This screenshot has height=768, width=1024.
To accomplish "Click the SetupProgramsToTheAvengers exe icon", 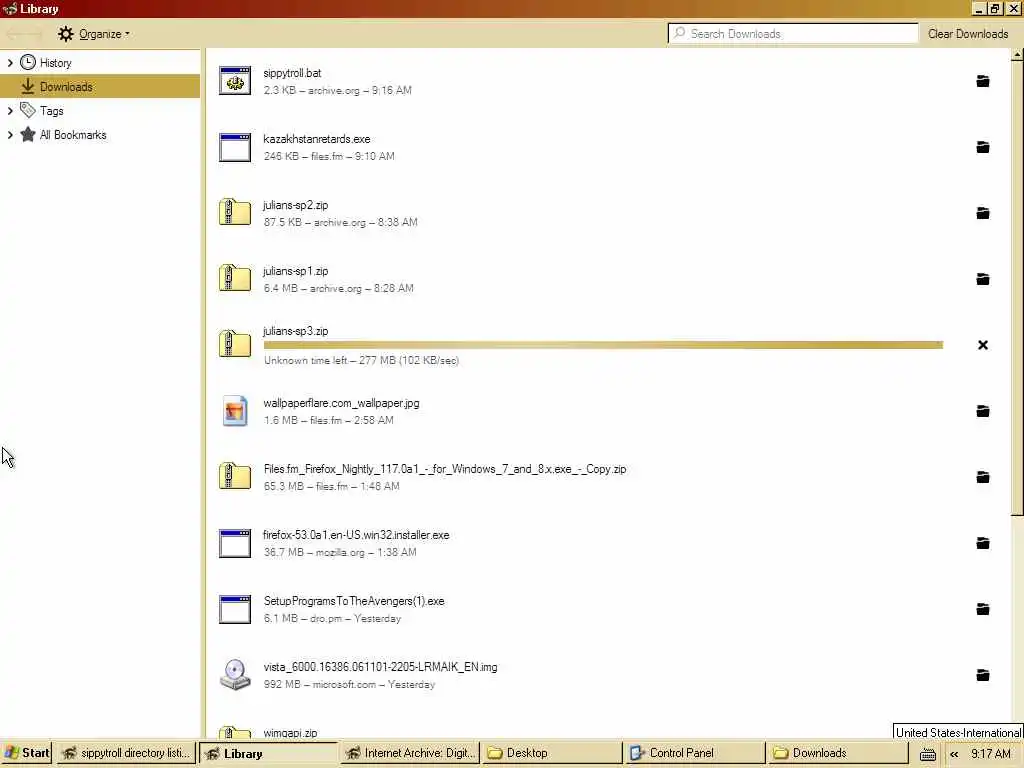I will click(x=235, y=609).
